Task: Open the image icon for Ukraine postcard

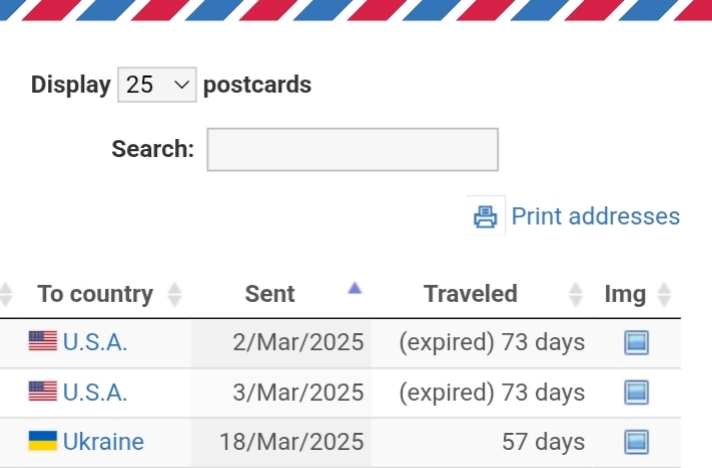Action: point(637,442)
